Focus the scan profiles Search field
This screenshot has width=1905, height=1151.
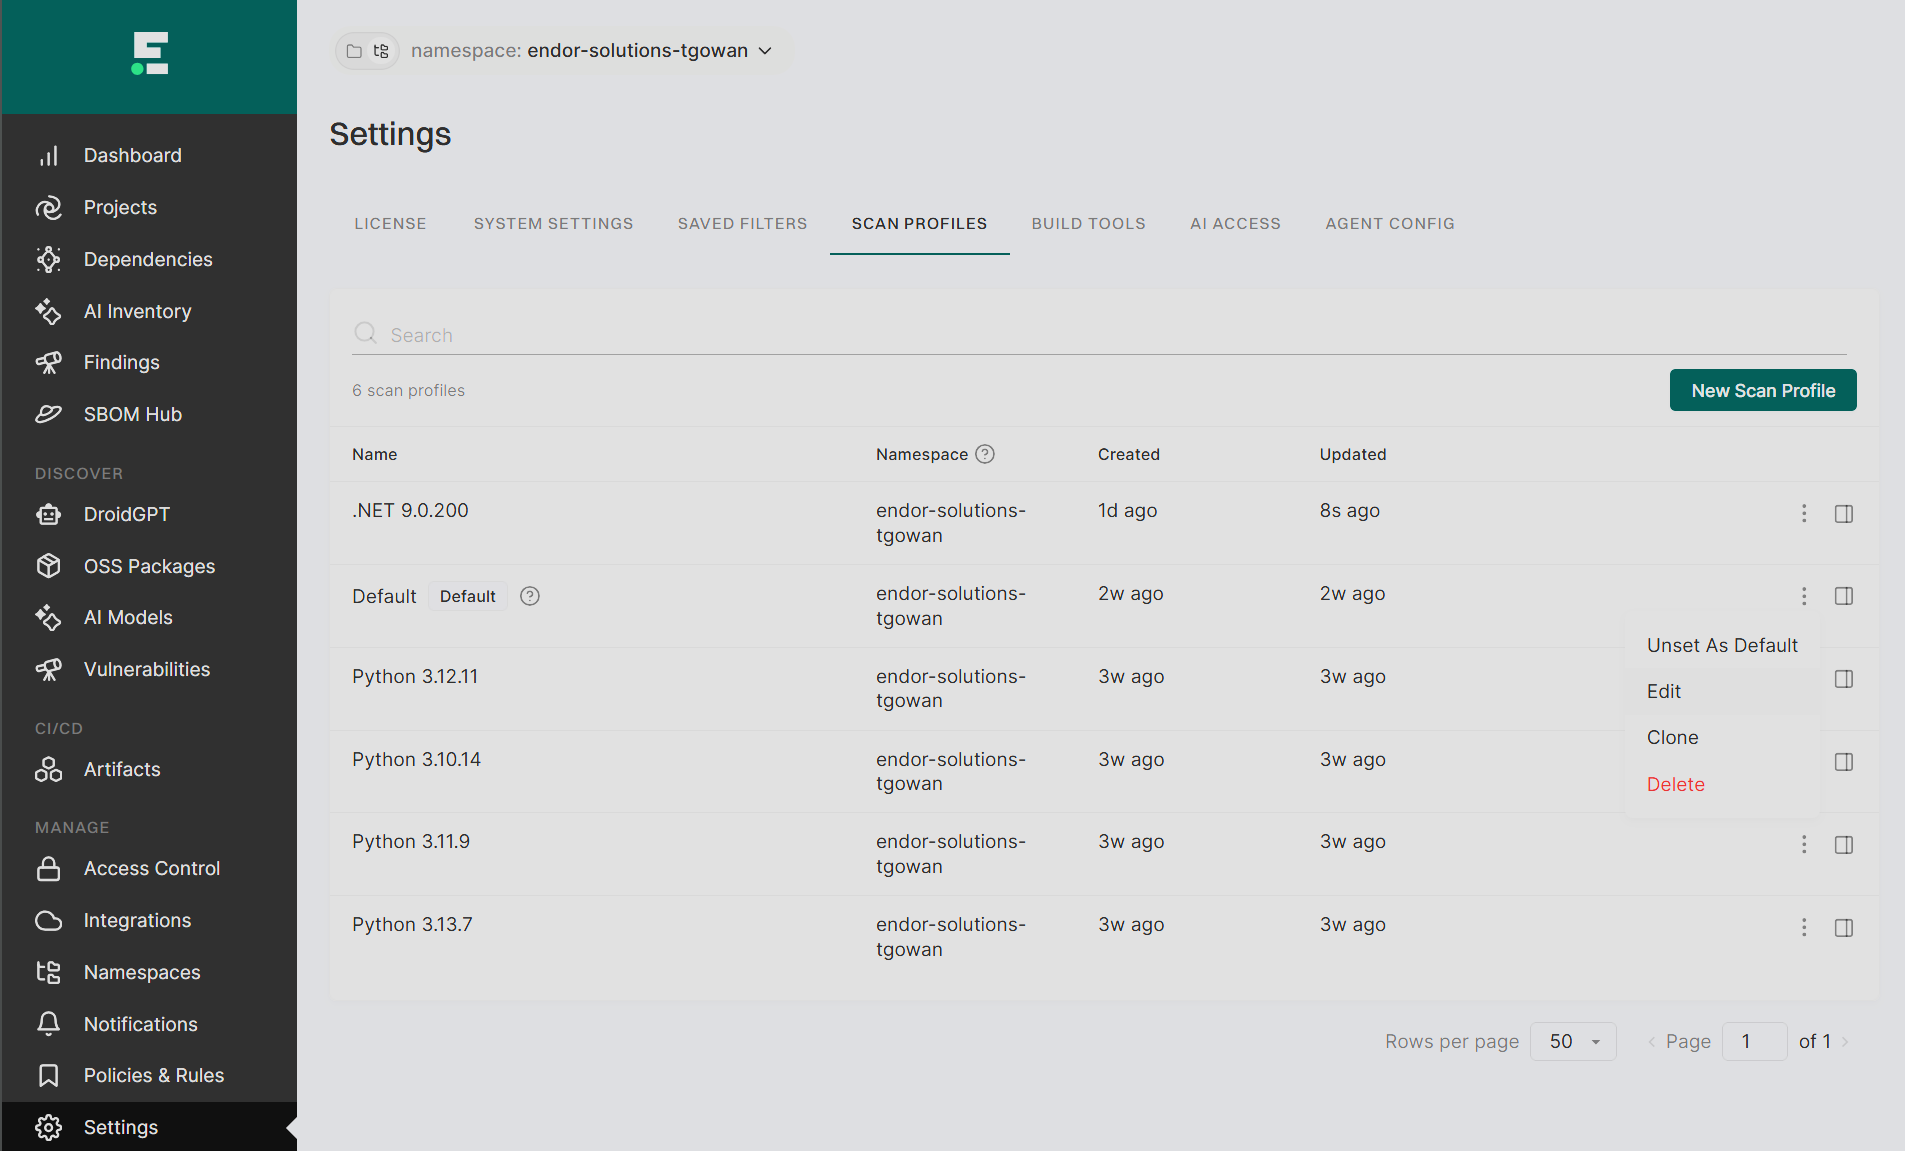[1099, 335]
